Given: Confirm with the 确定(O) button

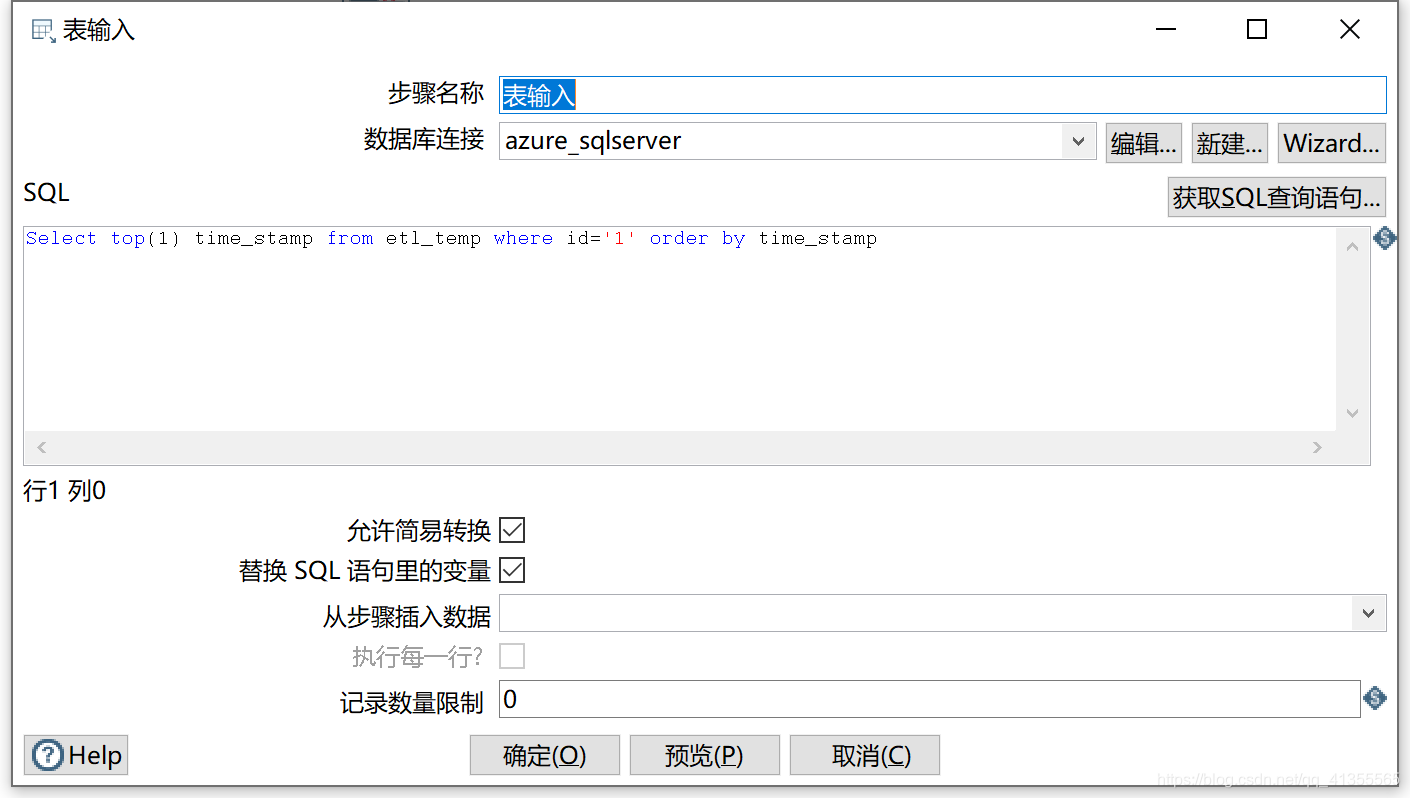Looking at the screenshot, I should tap(545, 755).
